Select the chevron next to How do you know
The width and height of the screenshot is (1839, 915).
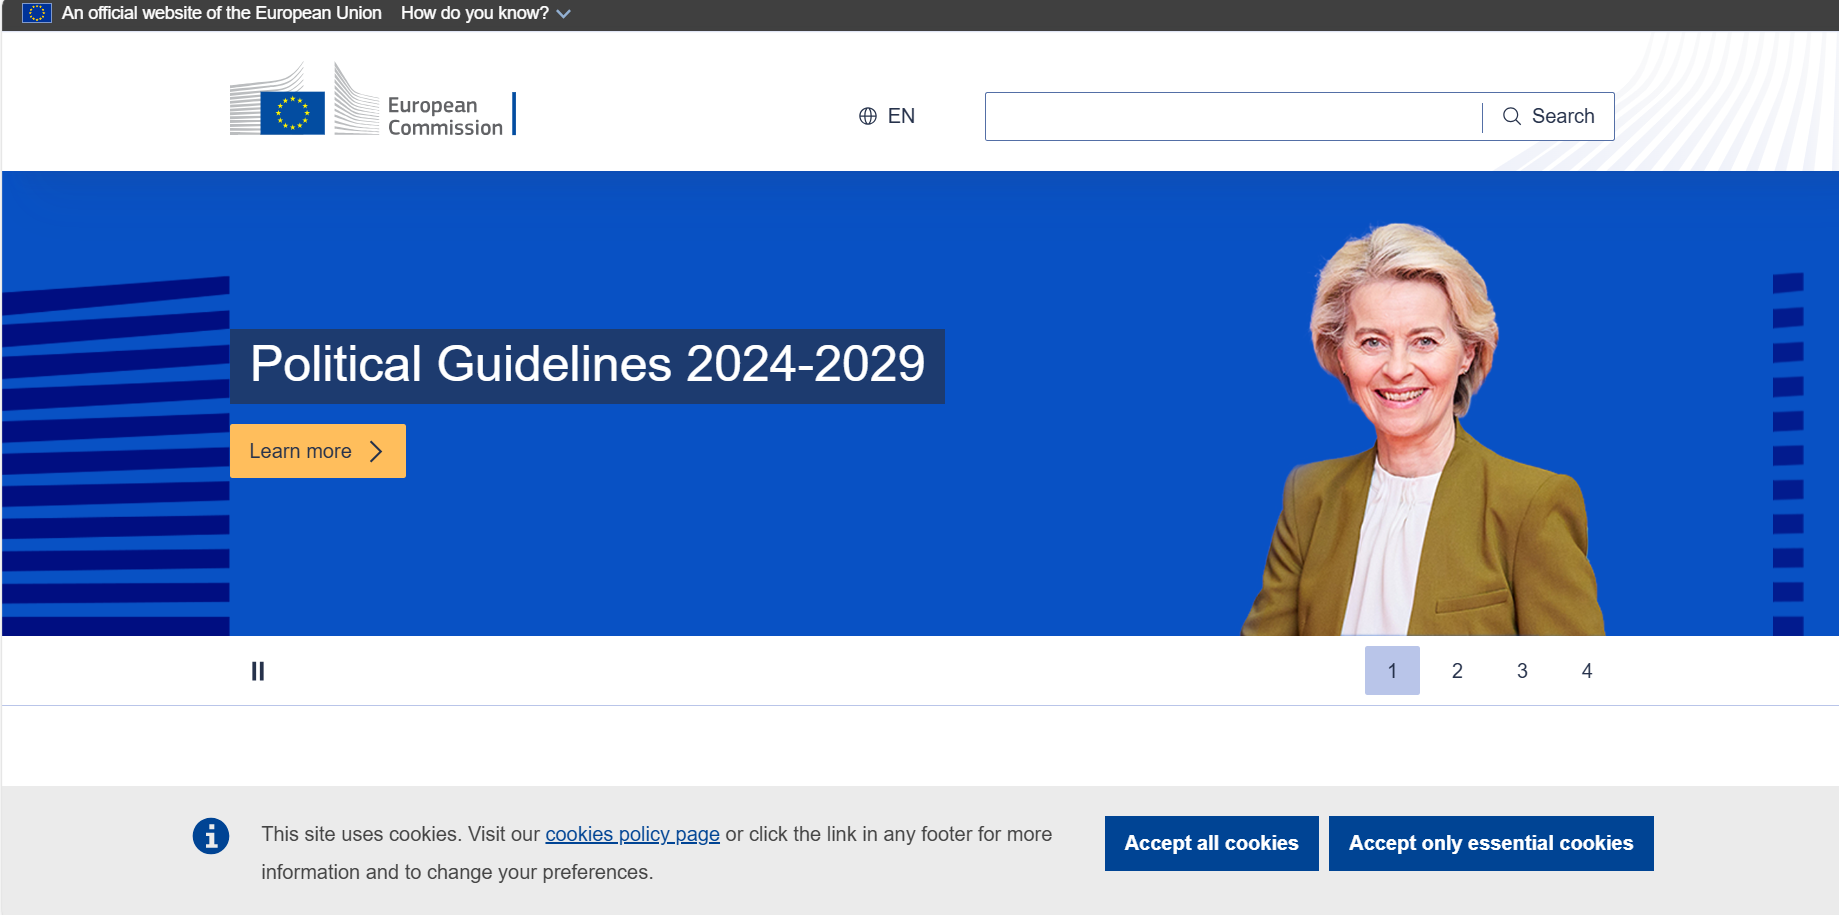(x=563, y=13)
